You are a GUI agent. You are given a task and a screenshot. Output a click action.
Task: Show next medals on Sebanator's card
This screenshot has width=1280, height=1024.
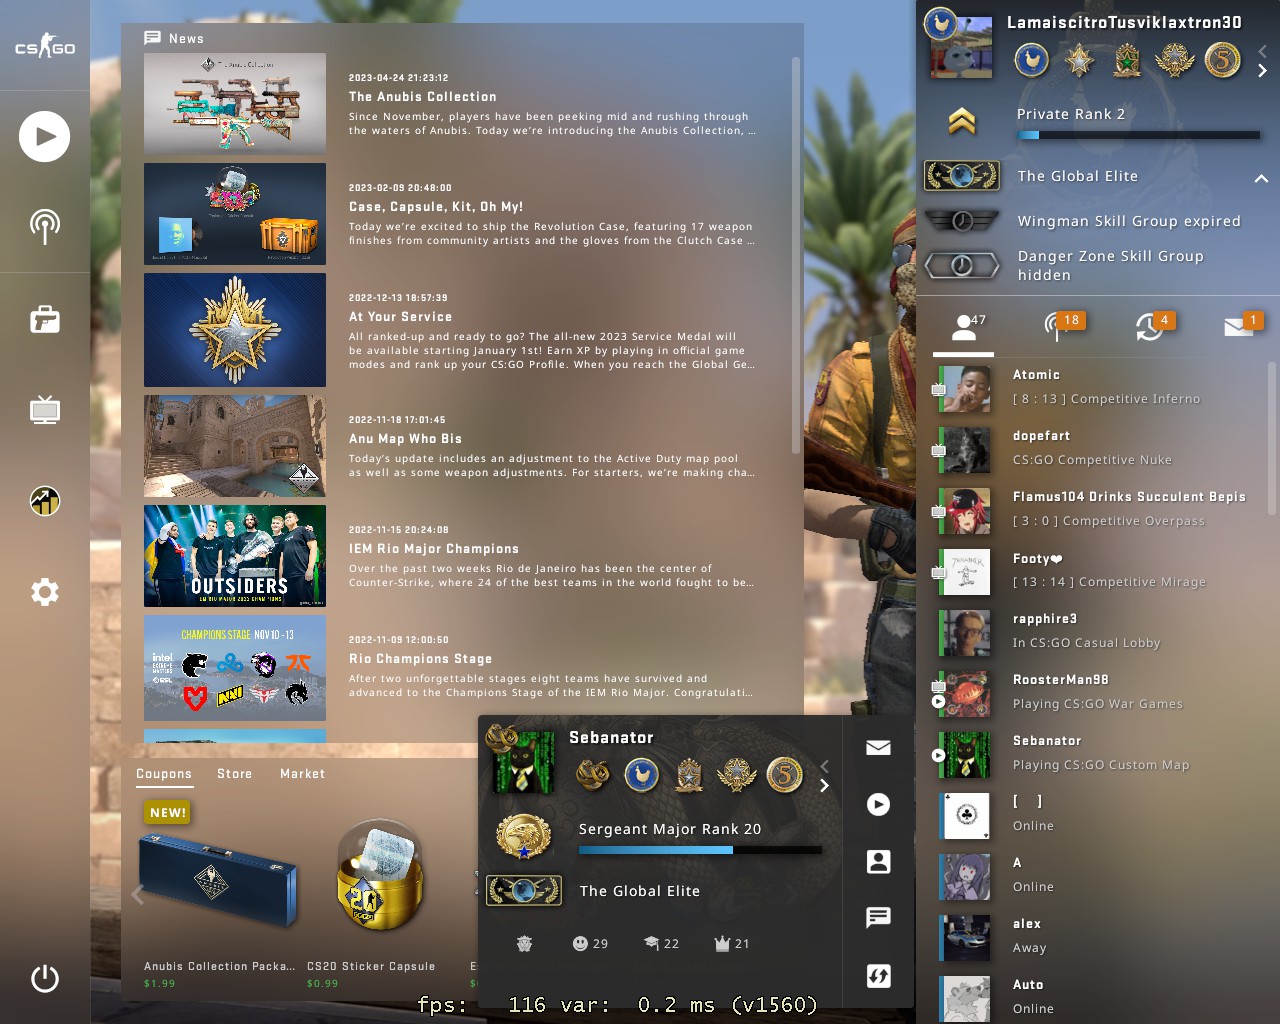(824, 786)
